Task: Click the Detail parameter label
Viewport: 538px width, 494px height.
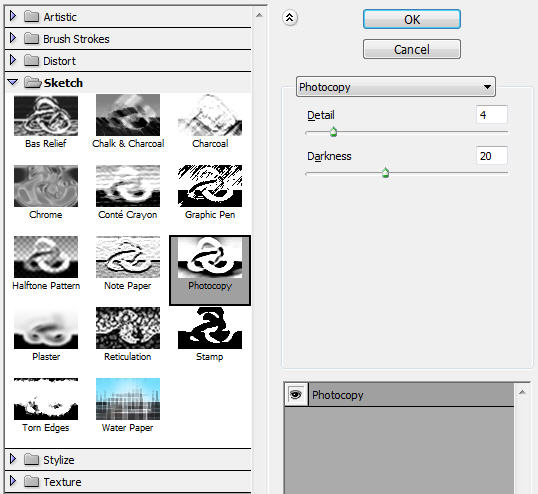Action: pos(321,115)
